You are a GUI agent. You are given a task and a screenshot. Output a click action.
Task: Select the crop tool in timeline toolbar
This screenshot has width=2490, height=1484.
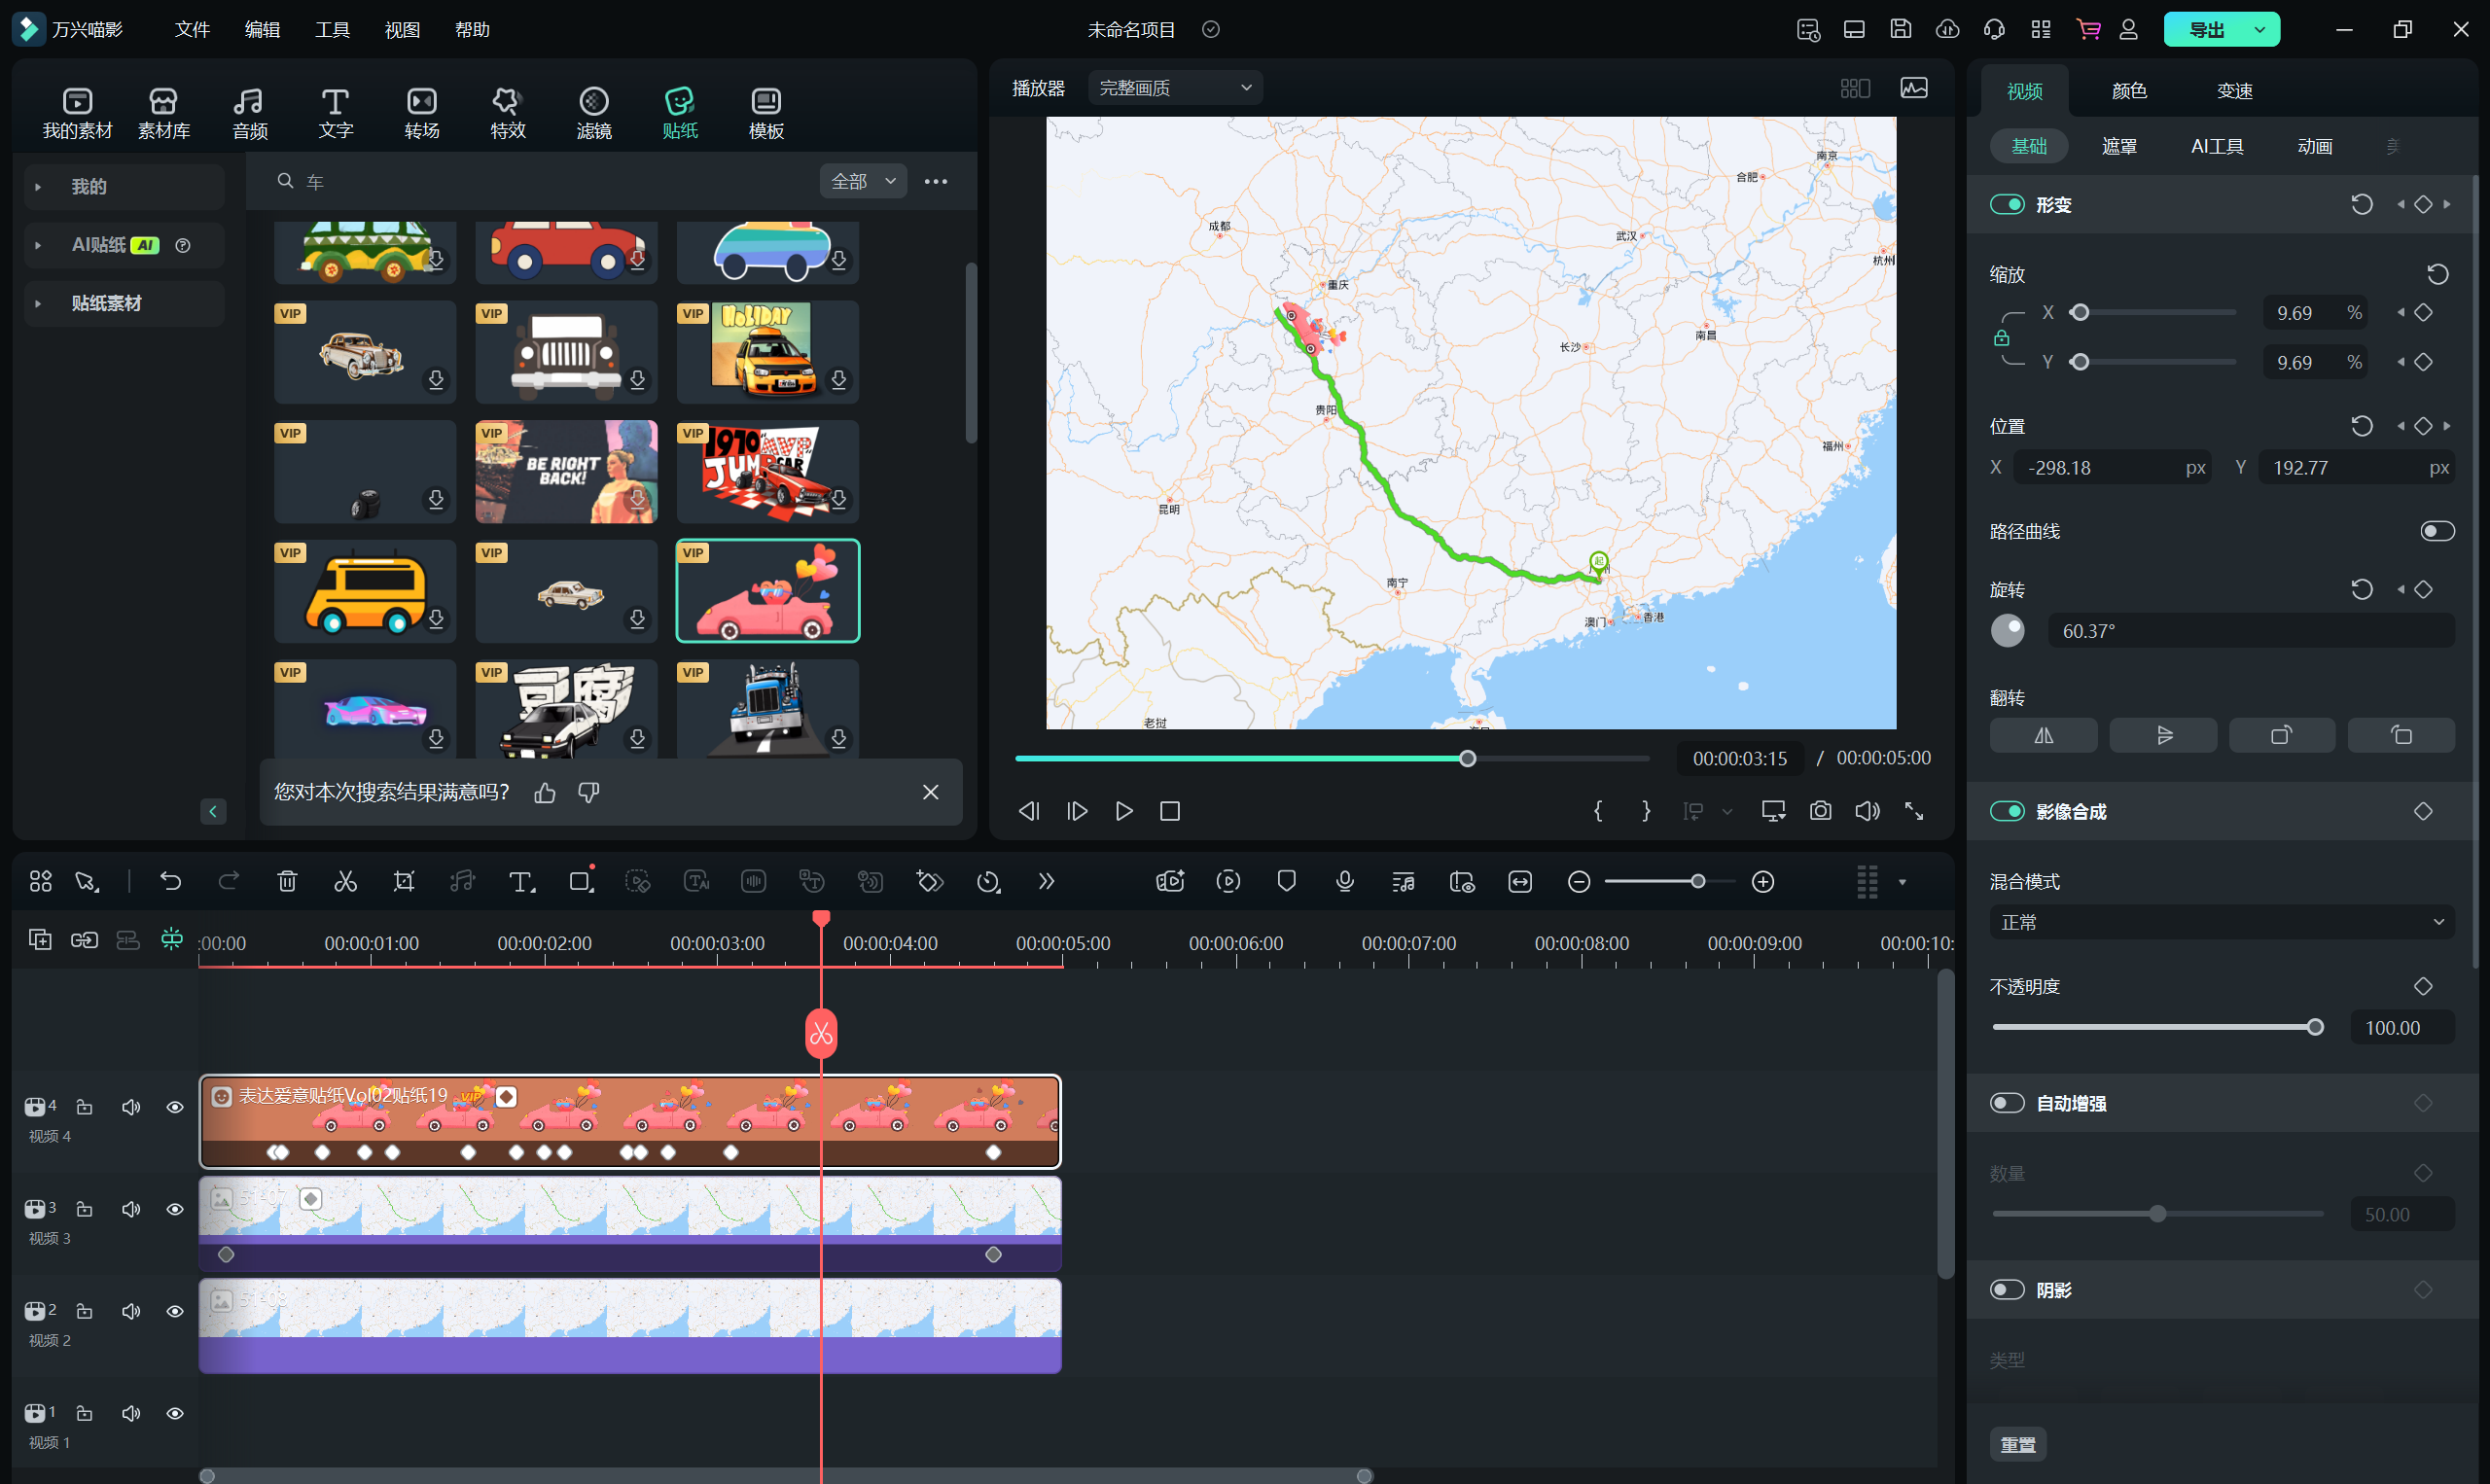point(404,881)
